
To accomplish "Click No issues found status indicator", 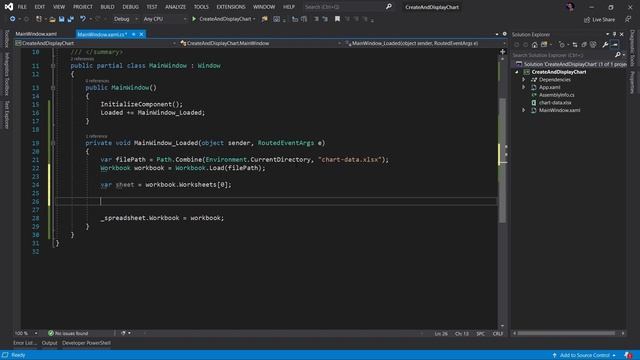I will [x=68, y=333].
